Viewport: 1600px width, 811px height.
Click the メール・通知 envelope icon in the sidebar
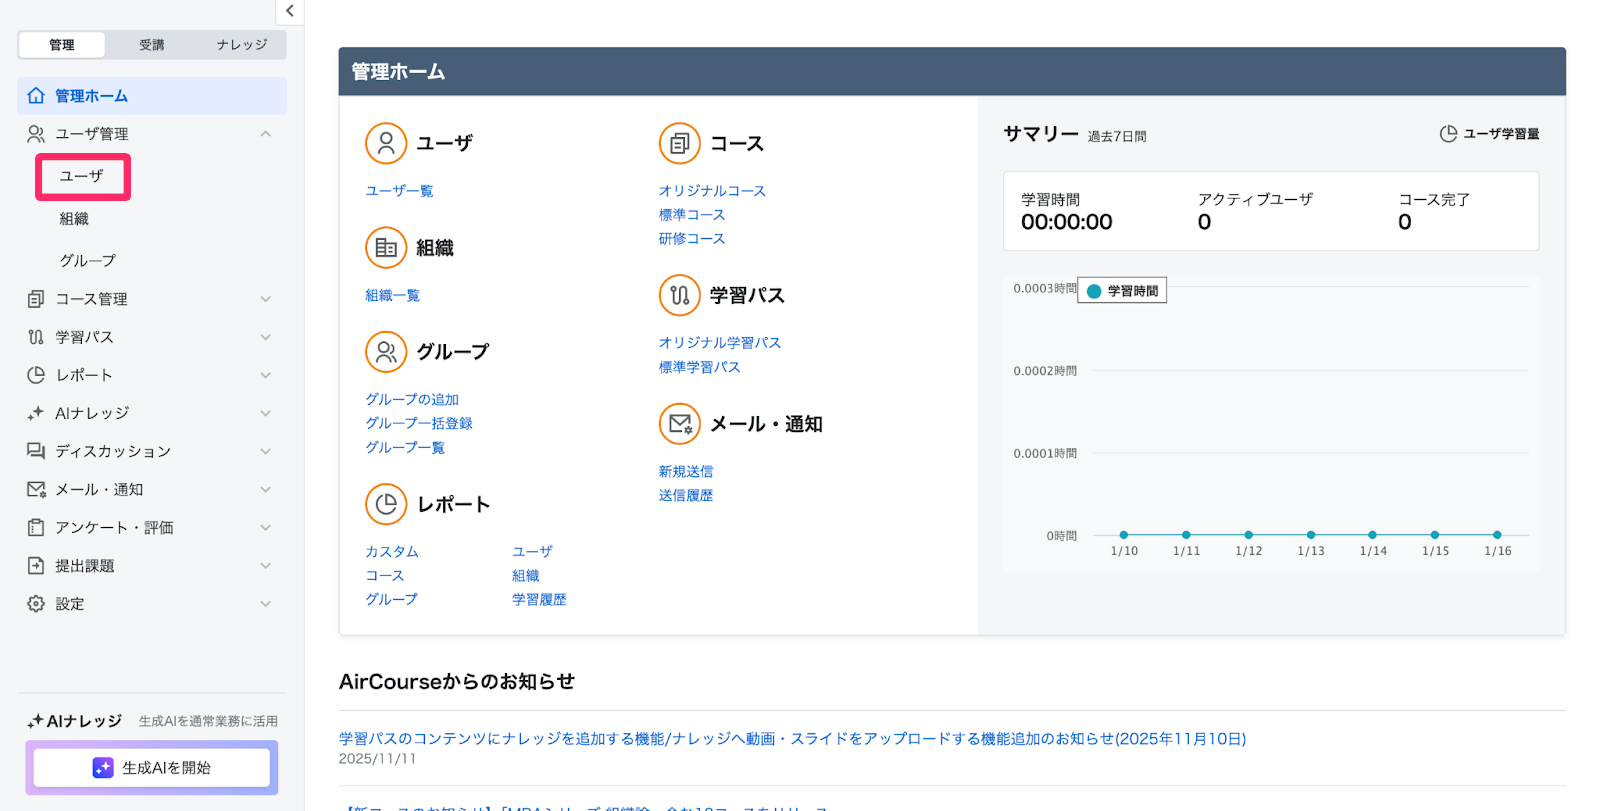[x=36, y=489]
